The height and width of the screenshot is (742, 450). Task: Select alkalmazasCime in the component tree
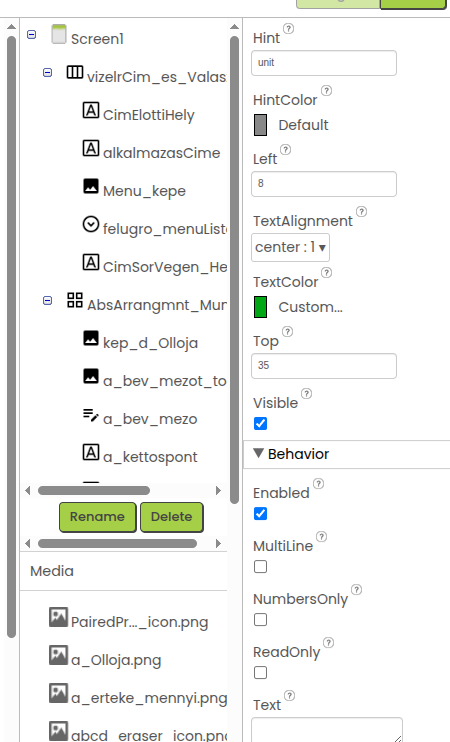[x=161, y=153]
